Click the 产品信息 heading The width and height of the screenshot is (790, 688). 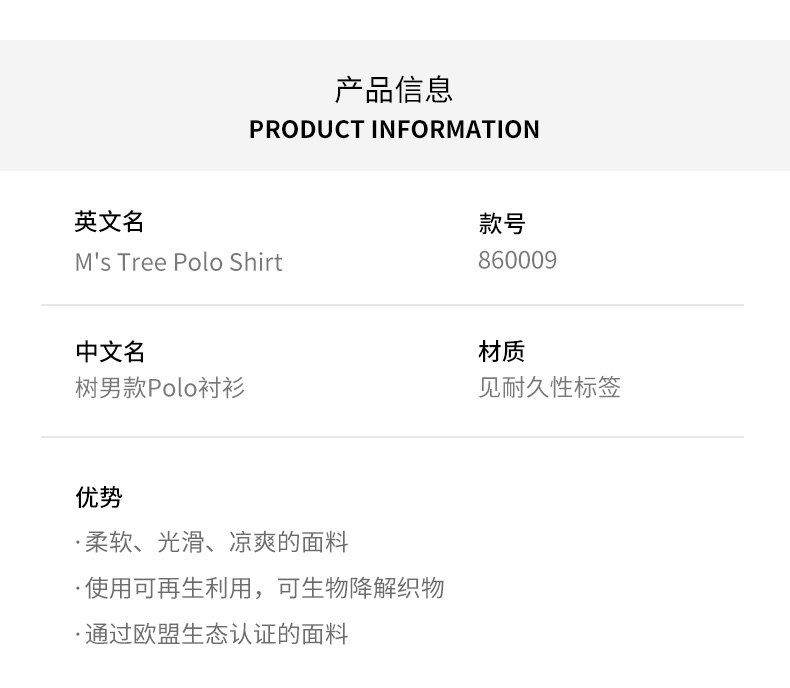394,89
